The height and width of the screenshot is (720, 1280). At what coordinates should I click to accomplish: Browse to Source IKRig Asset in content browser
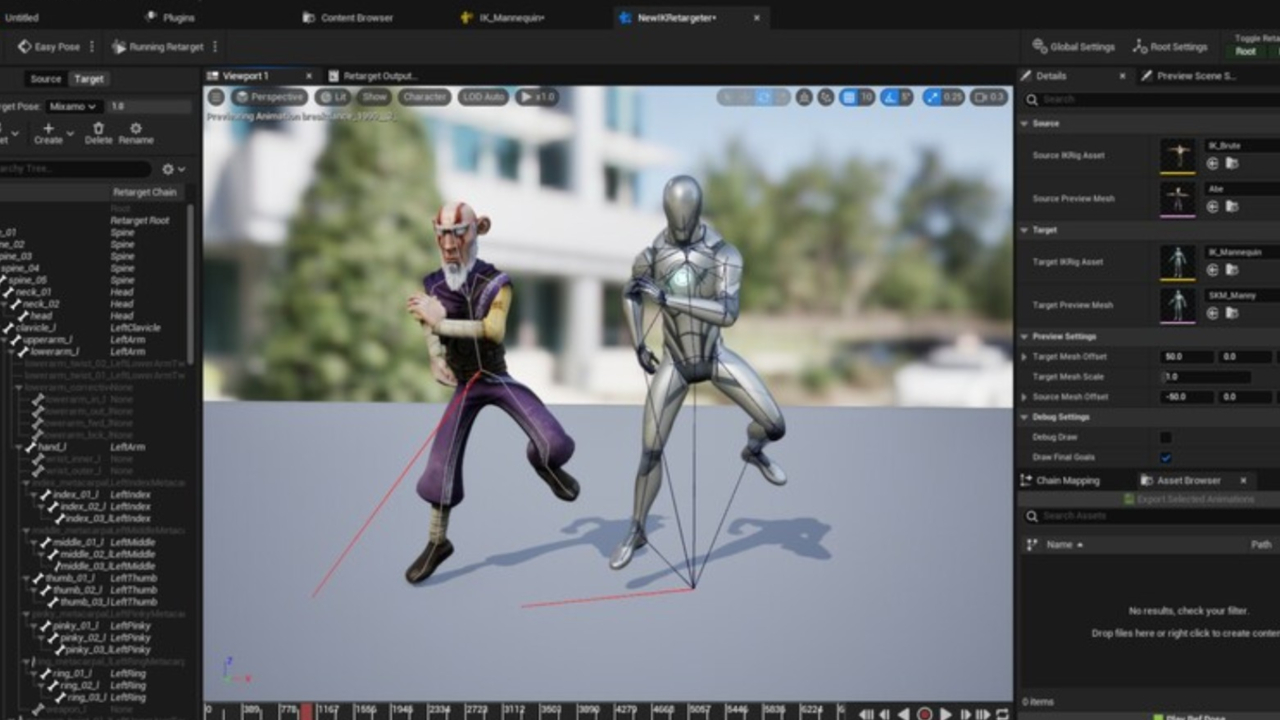point(1232,163)
